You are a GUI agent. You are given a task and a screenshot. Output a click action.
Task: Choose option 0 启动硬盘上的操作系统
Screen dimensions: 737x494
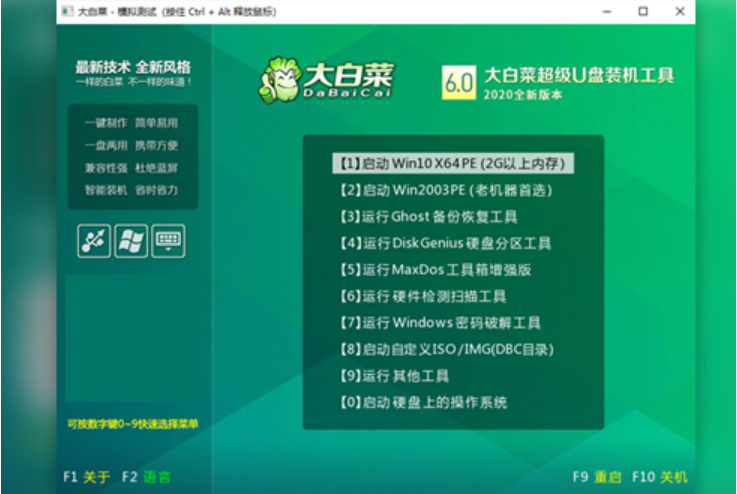(x=423, y=402)
